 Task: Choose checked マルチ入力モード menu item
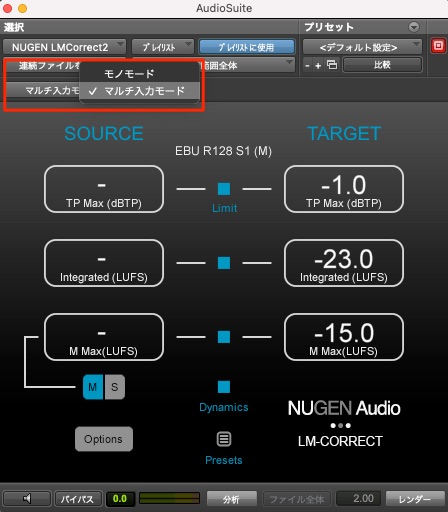point(139,91)
